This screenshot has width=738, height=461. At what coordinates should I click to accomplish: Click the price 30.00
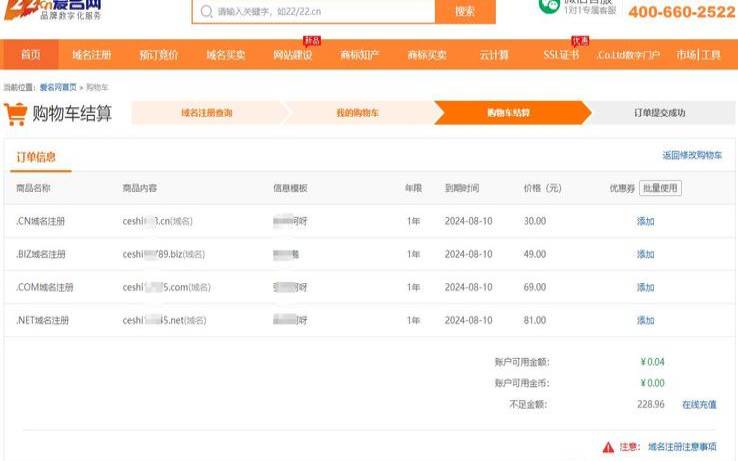(x=535, y=221)
